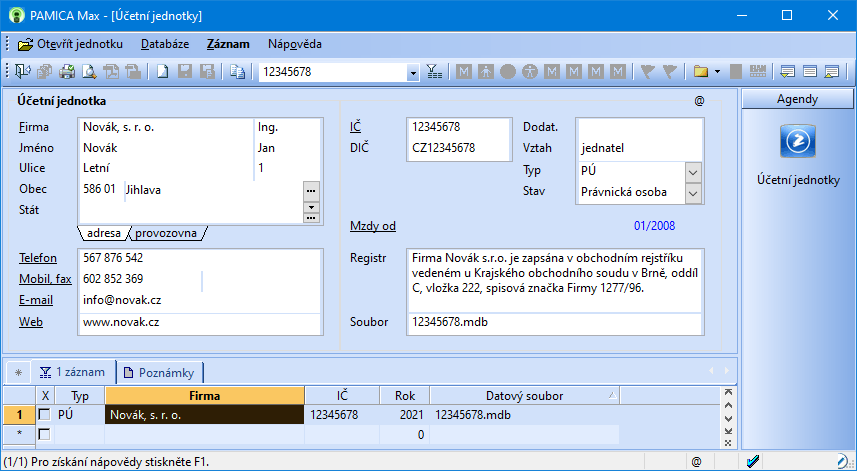
Task: Click the expand-table cross icon
Action: (727, 443)
